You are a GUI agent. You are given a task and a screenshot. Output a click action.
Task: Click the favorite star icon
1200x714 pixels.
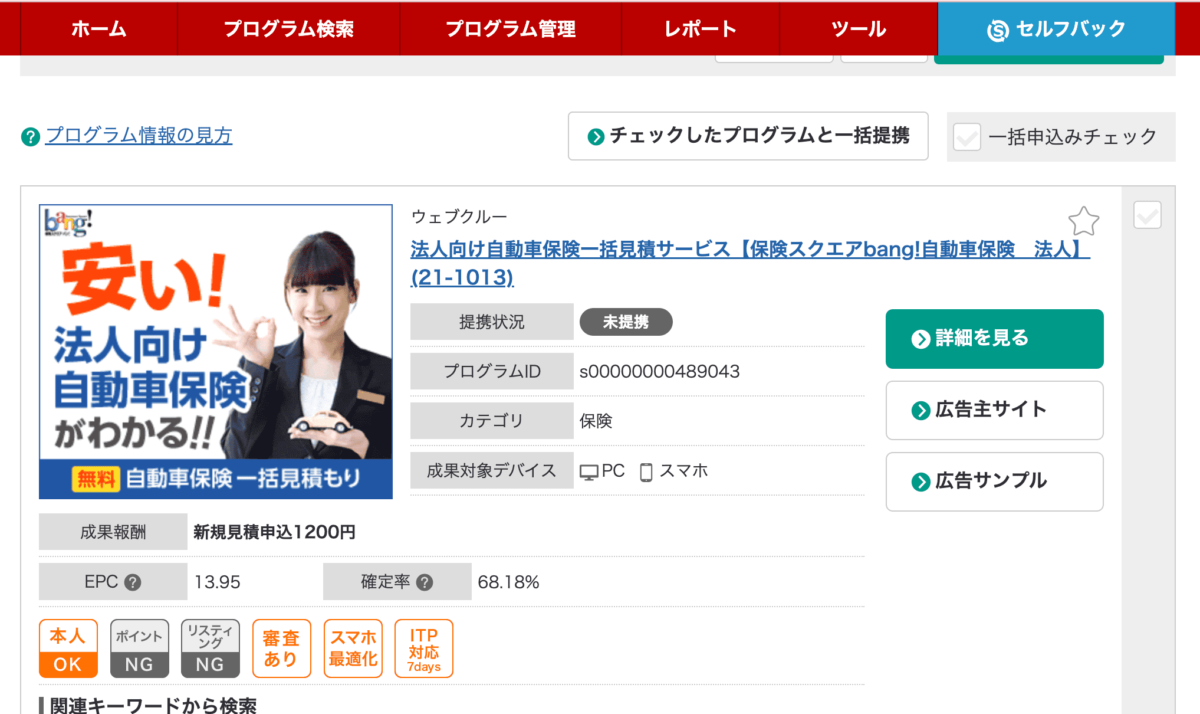point(1084,221)
